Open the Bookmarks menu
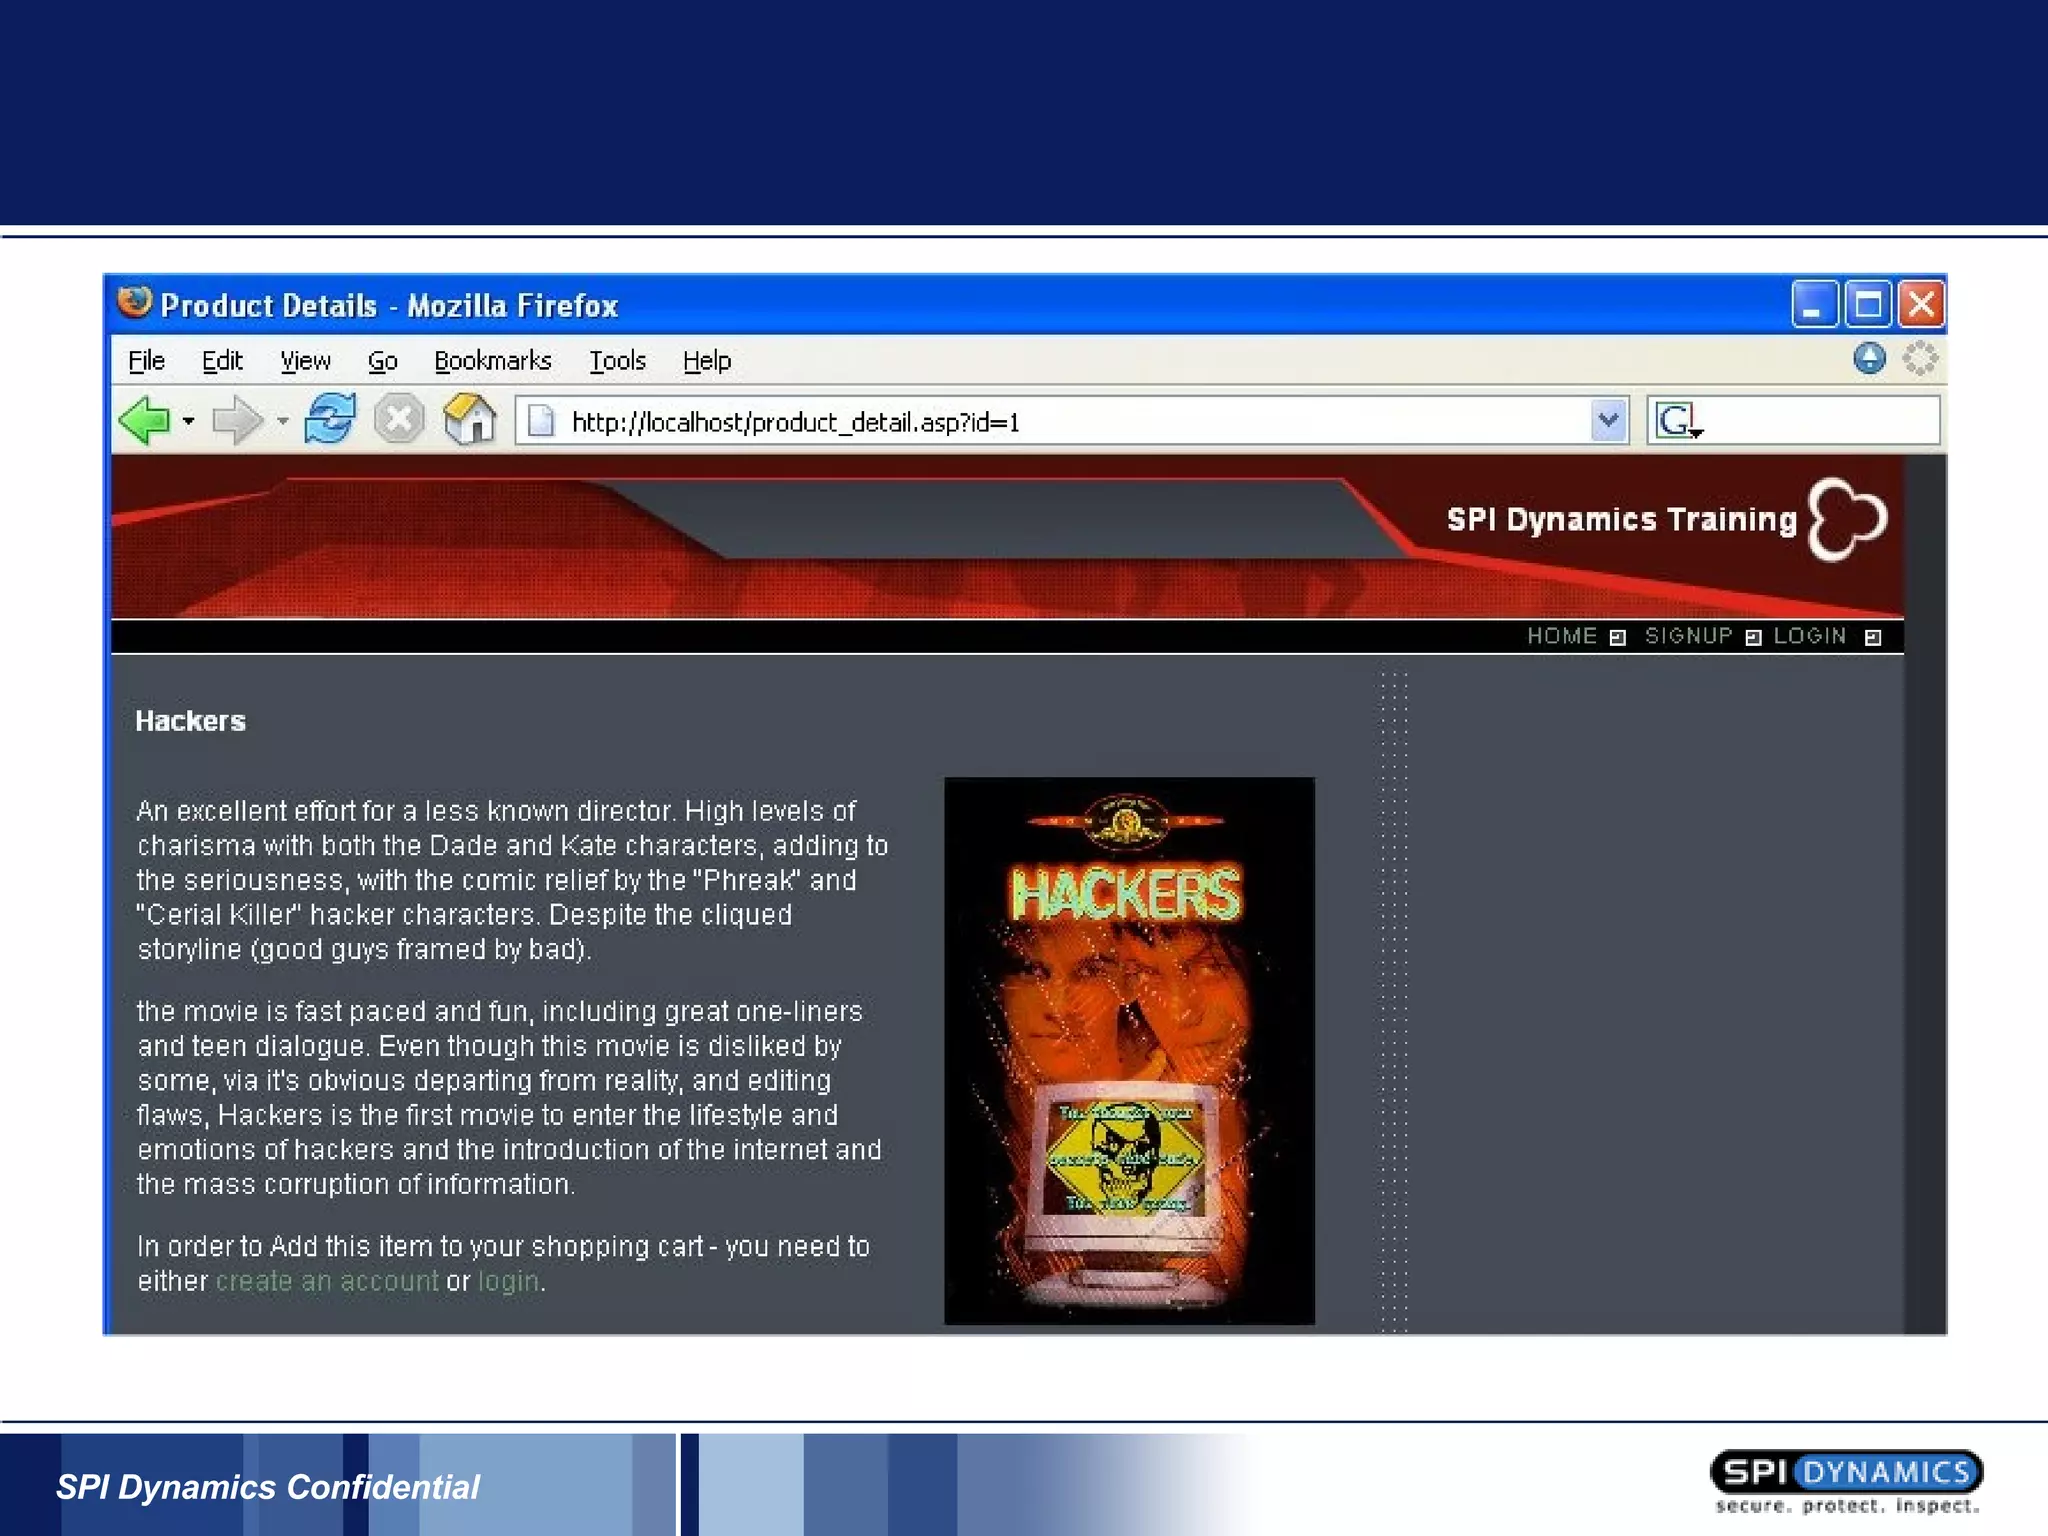Viewport: 2048px width, 1536px height. (x=492, y=361)
